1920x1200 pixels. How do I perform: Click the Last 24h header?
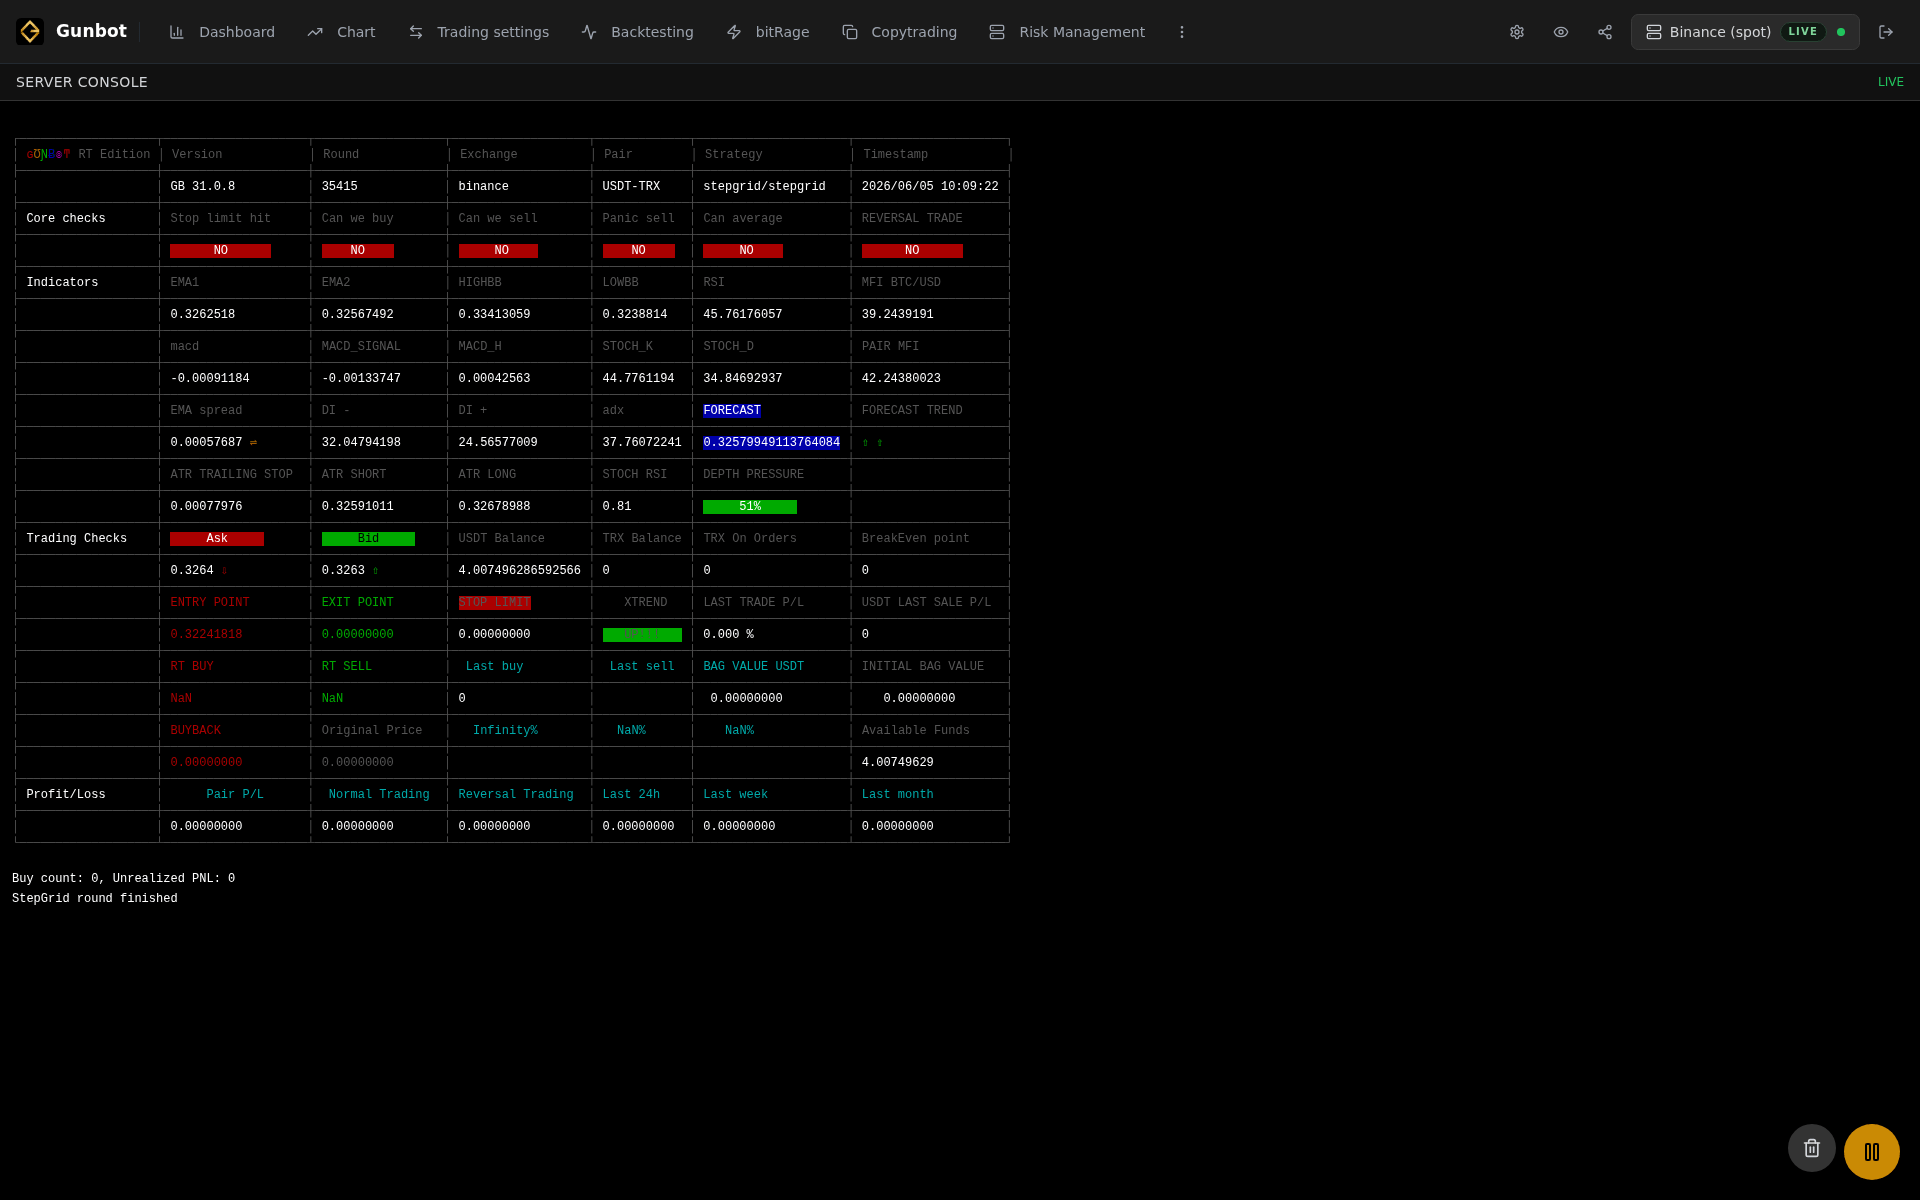tap(631, 795)
